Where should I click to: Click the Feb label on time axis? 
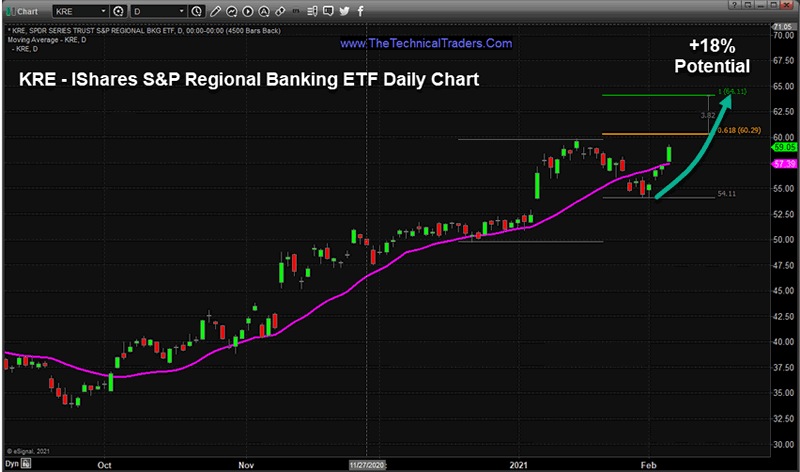tap(648, 465)
